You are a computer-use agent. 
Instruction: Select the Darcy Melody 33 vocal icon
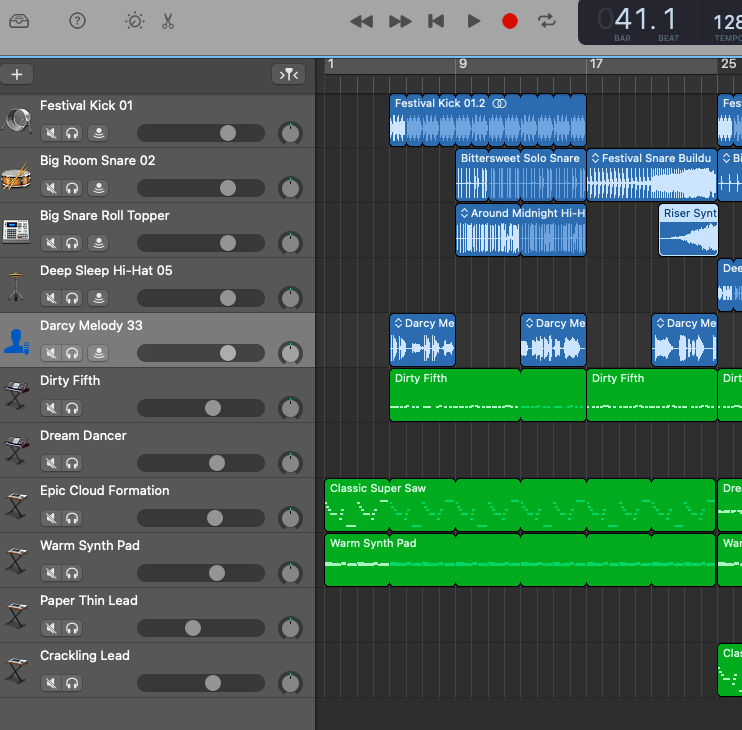(x=16, y=341)
